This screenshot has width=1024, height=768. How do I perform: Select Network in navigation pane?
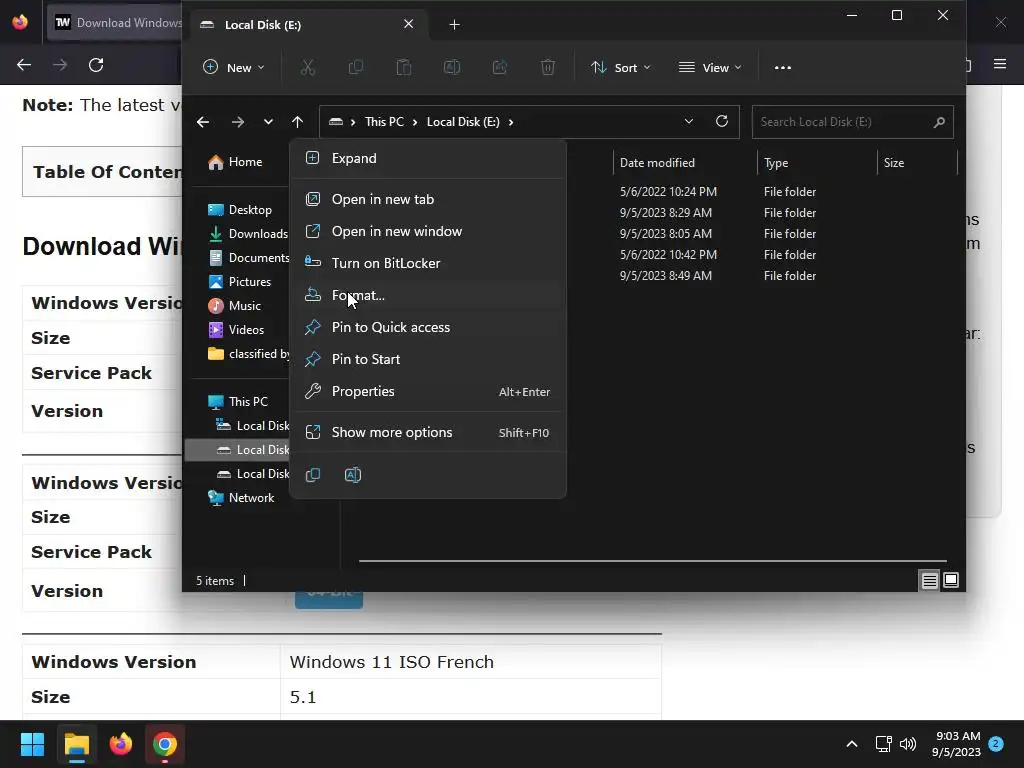coord(241,498)
